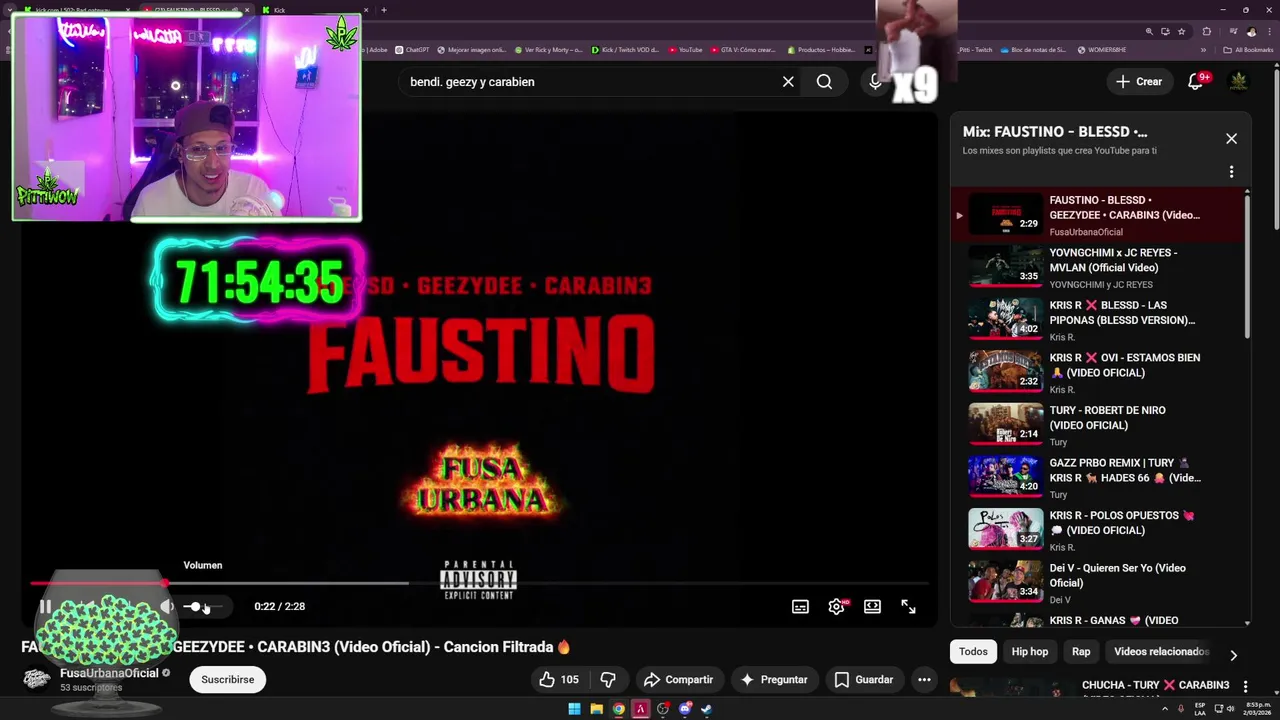Viewport: 1280px width, 720px height.
Task: Open more actions three-dot menu under the video
Action: [x=924, y=680]
